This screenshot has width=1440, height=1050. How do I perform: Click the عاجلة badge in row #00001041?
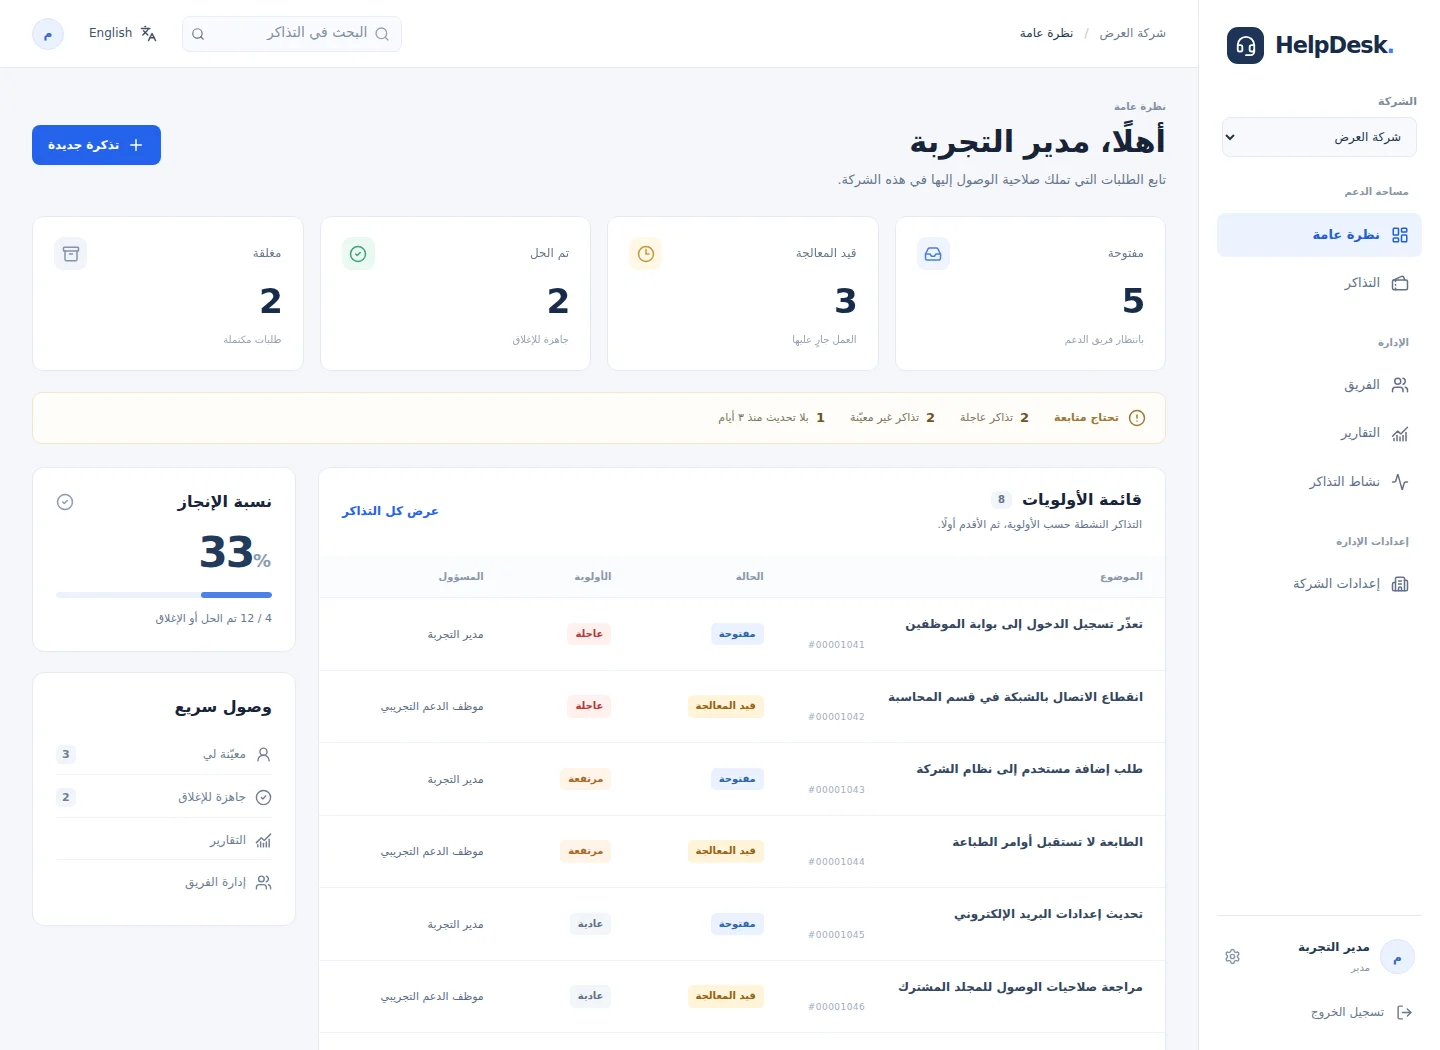coord(589,634)
